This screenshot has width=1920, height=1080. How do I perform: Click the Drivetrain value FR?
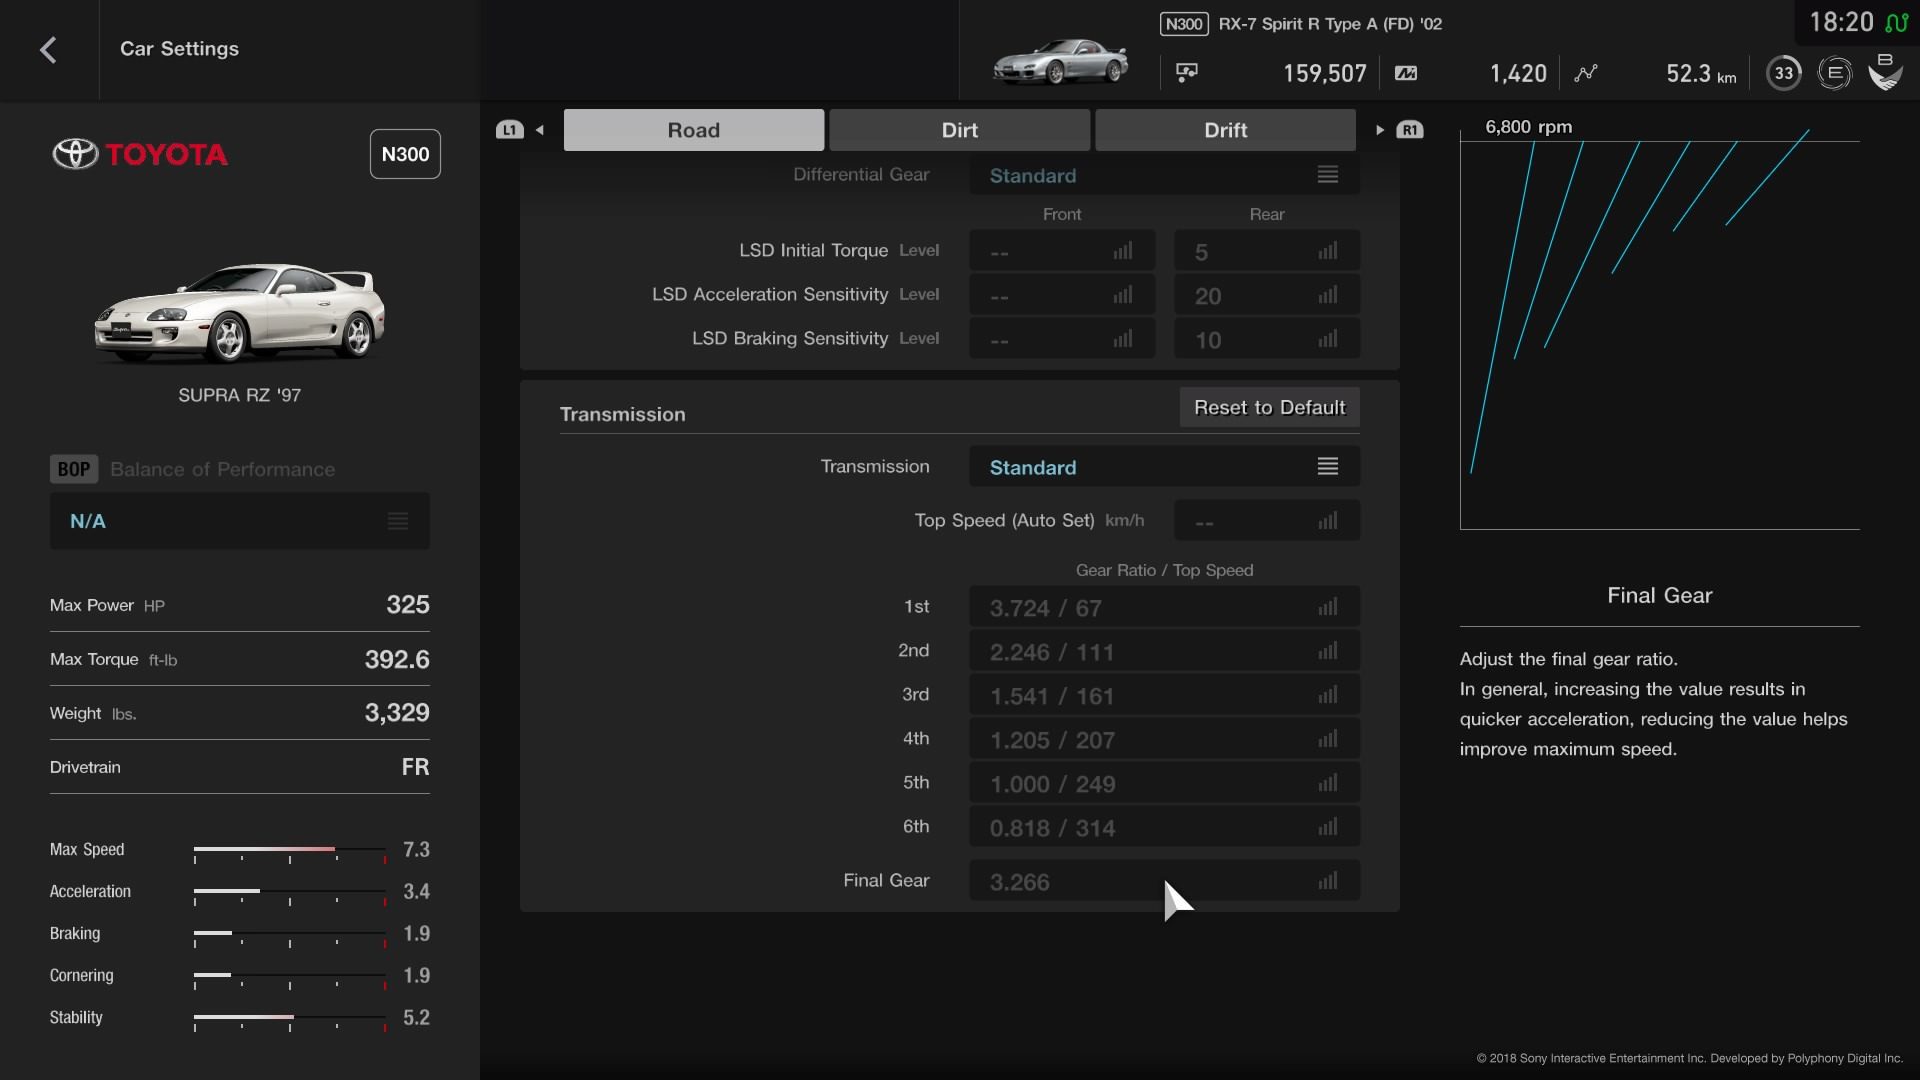pos(415,767)
